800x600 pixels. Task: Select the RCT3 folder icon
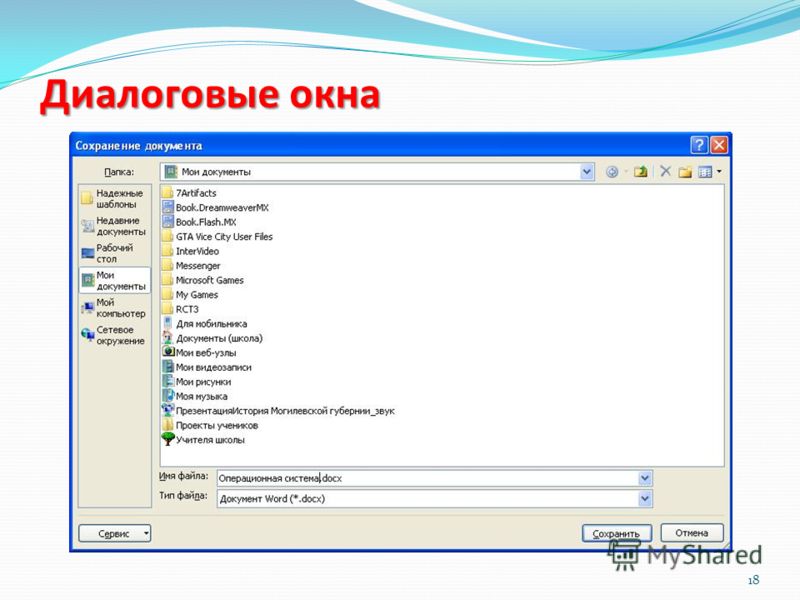click(x=167, y=309)
